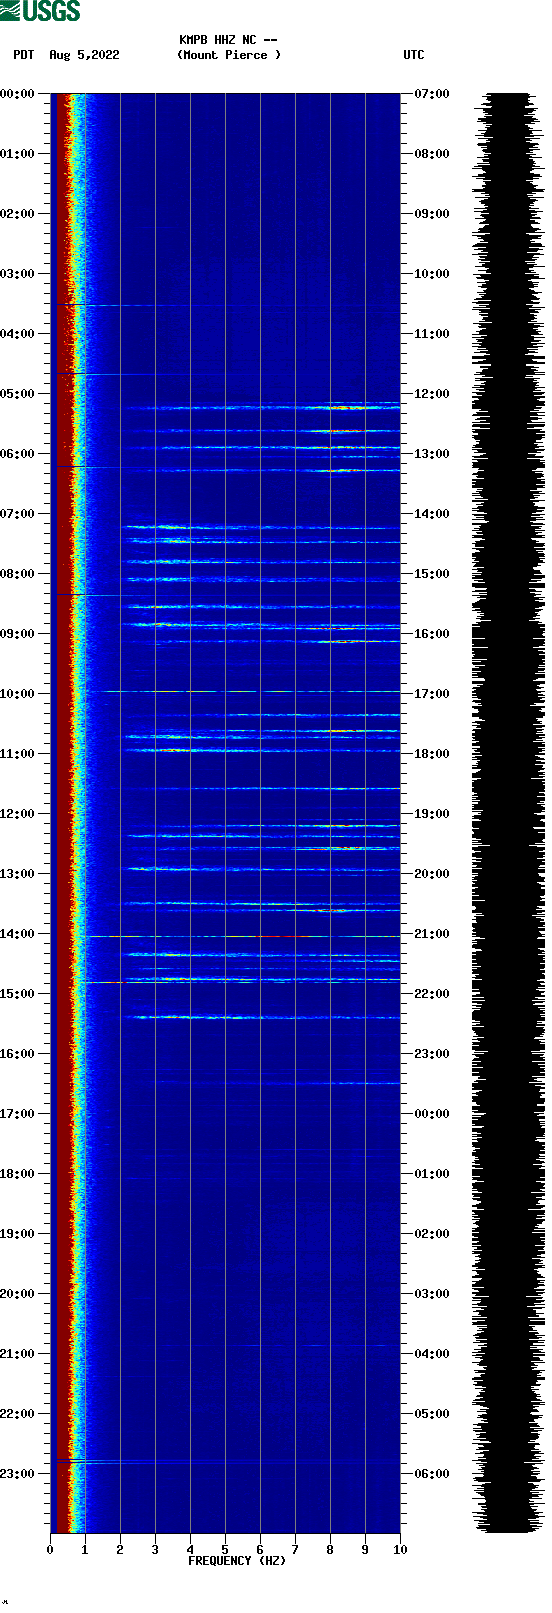
Task: Click the 13:00 UTC right-axis label
Action: click(x=432, y=454)
